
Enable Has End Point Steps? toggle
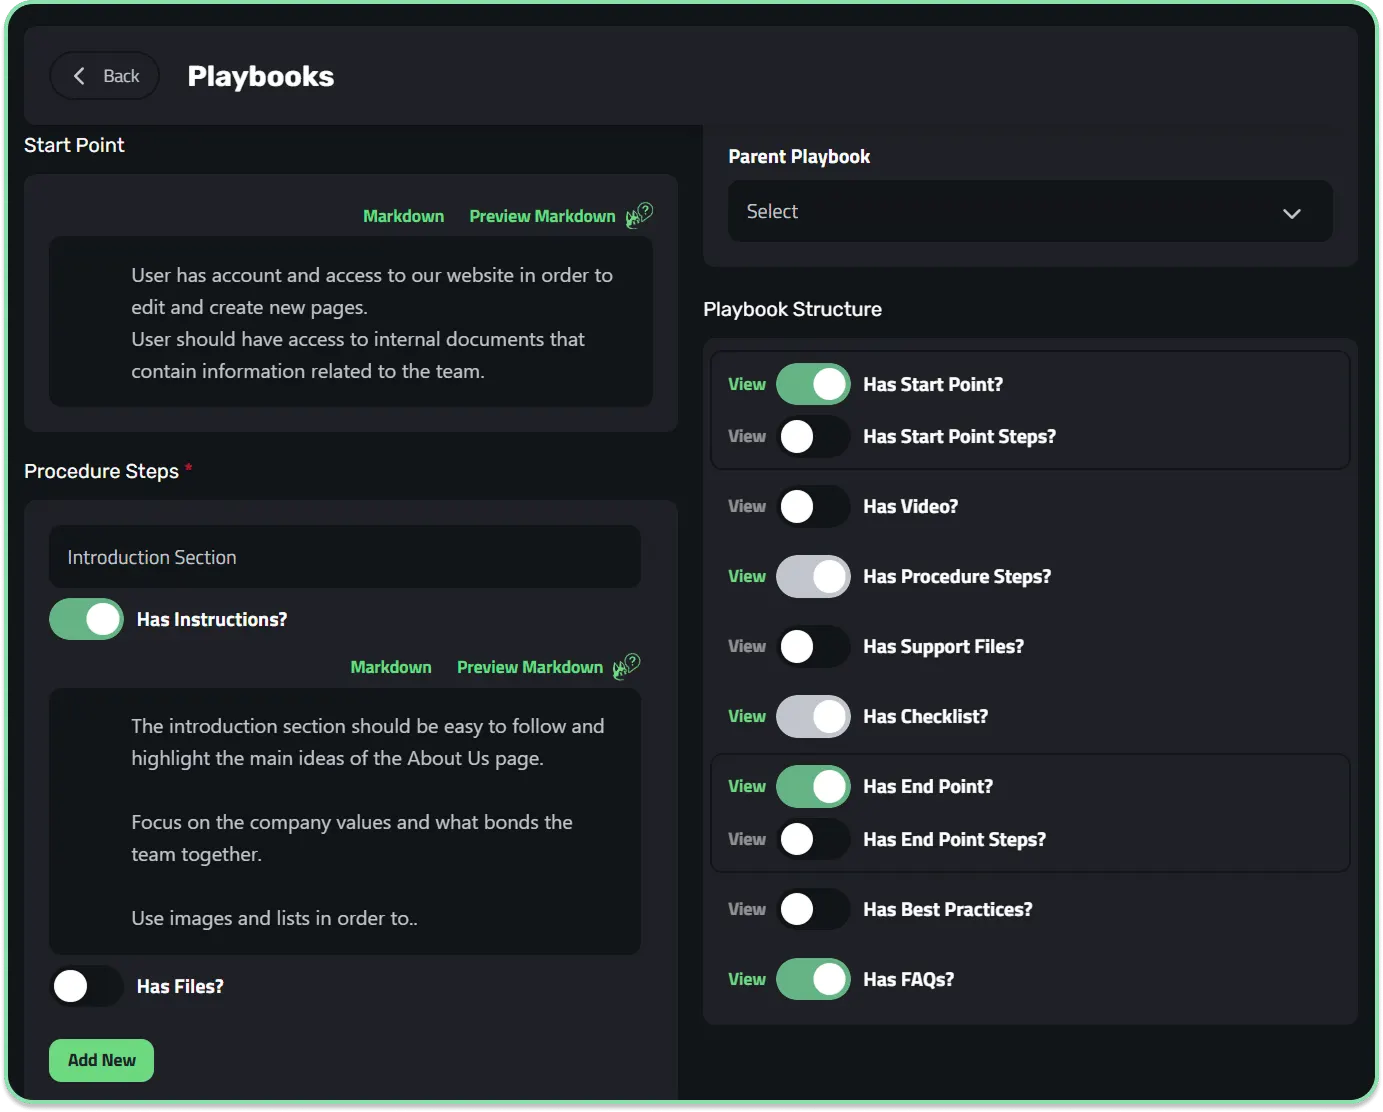pos(813,839)
